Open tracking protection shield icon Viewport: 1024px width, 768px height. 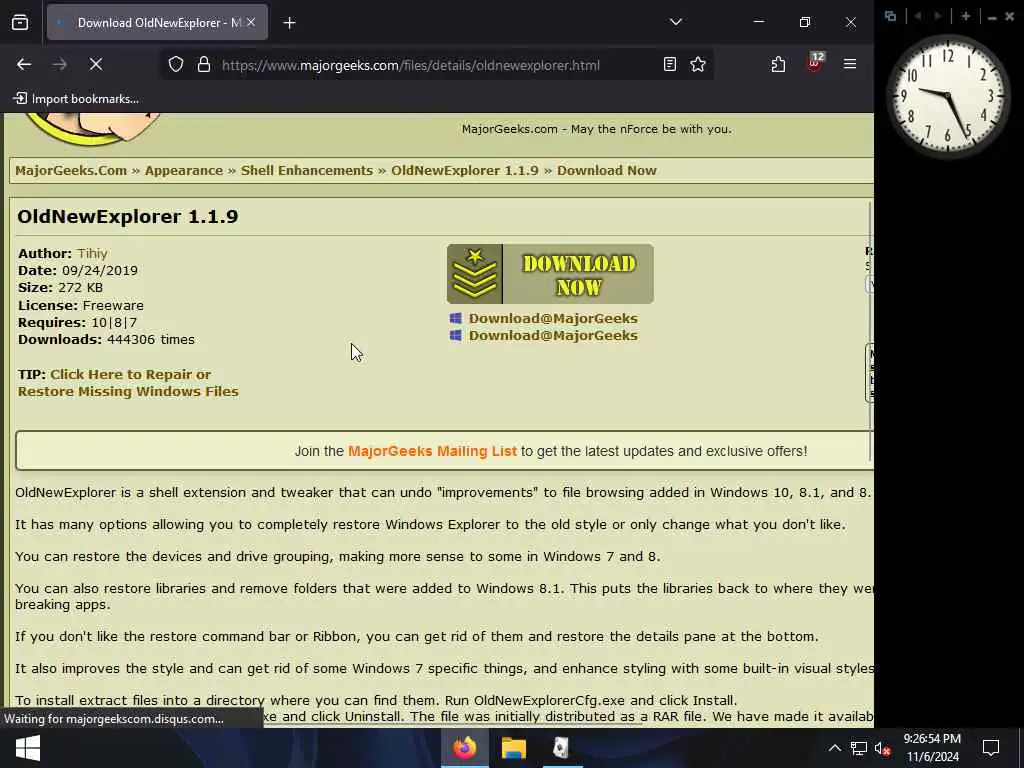click(x=176, y=65)
